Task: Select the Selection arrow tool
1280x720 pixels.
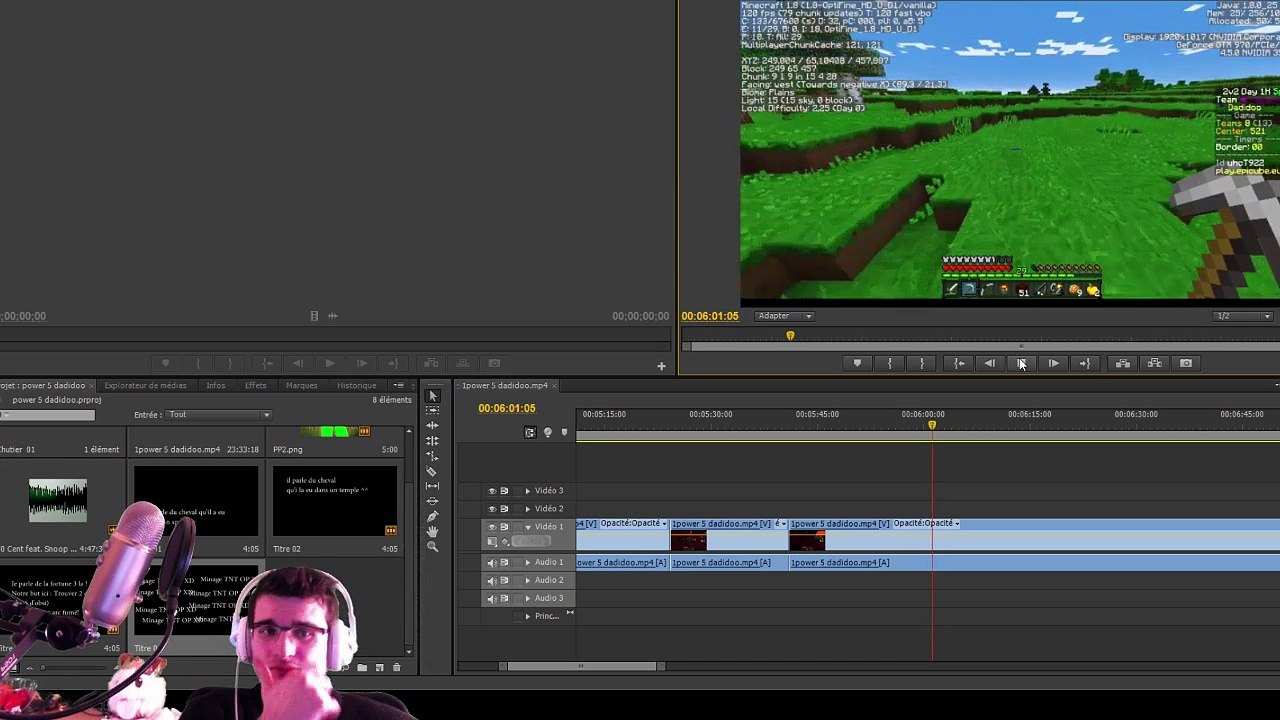Action: pos(433,397)
